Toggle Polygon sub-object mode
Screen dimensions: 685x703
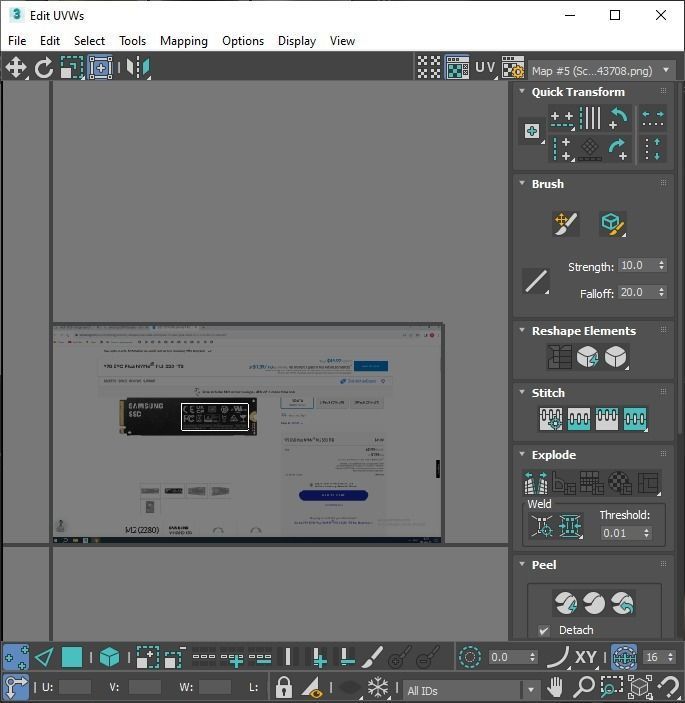click(x=72, y=657)
